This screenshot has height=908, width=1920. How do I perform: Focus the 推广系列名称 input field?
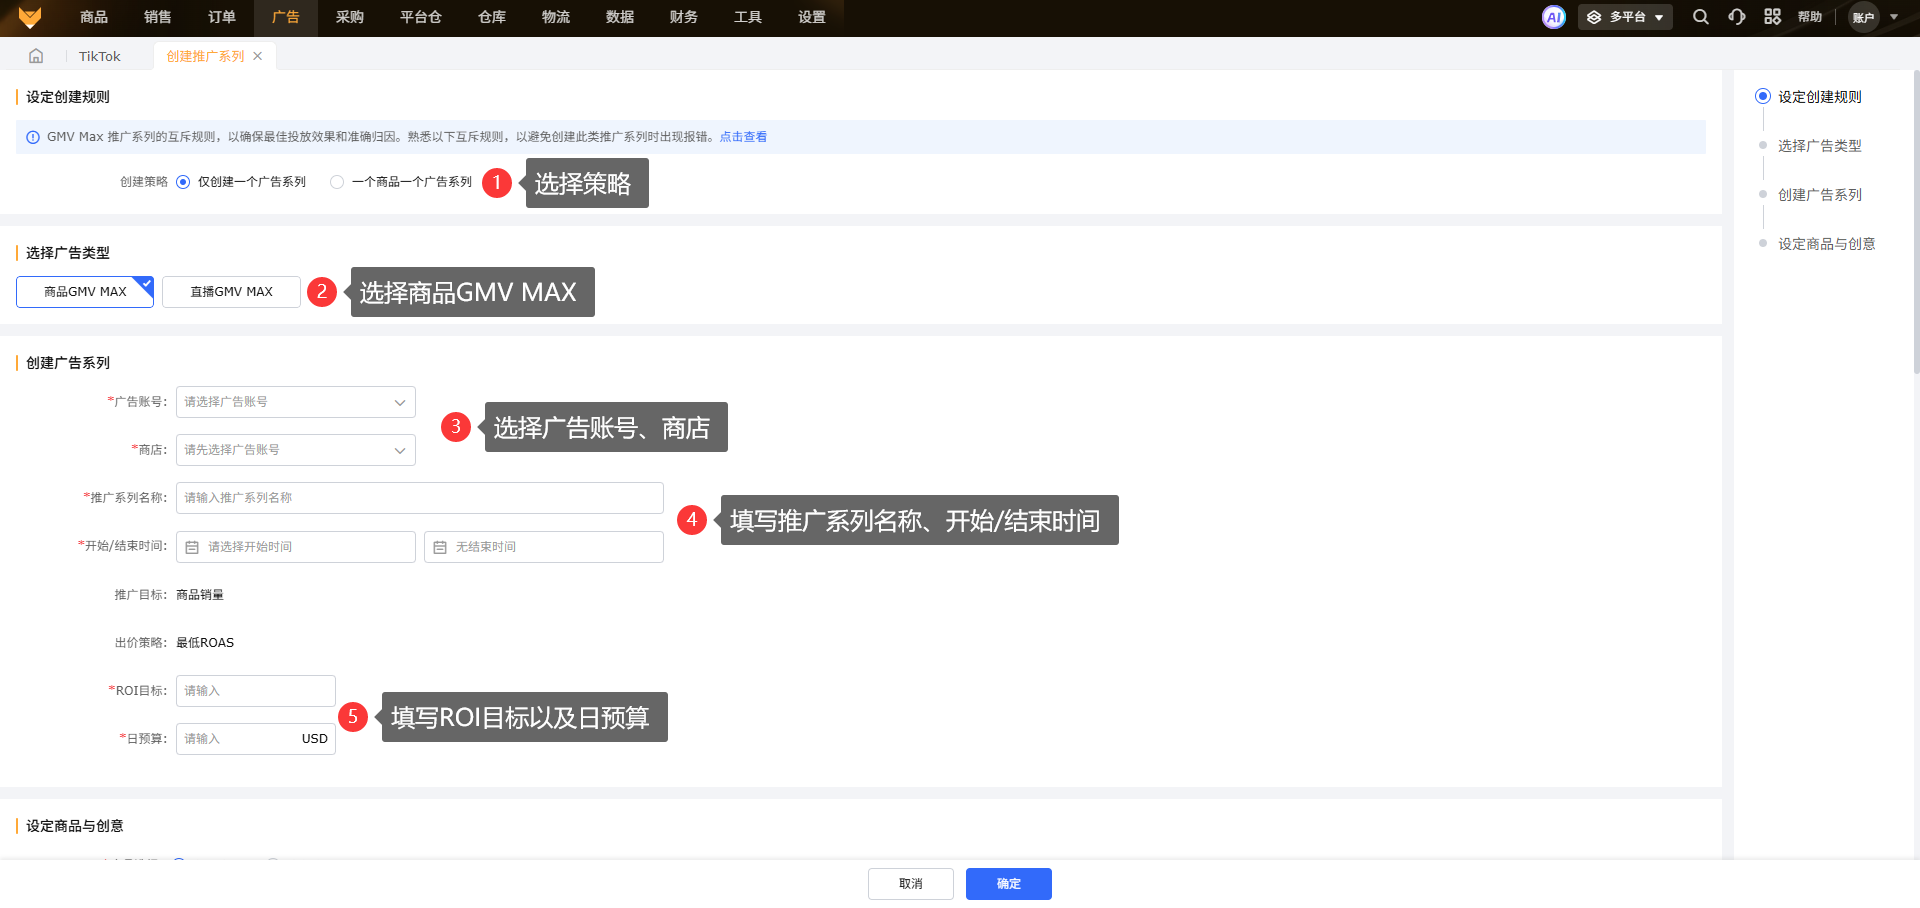(x=420, y=498)
